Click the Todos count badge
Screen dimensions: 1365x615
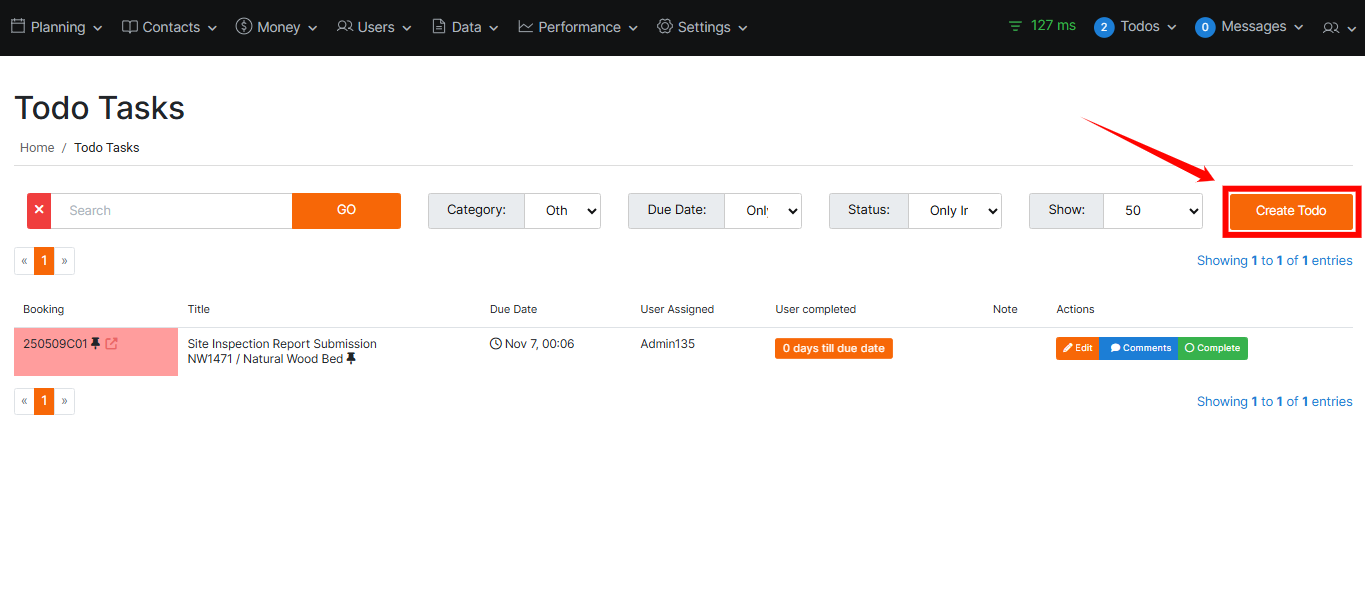tap(1104, 27)
